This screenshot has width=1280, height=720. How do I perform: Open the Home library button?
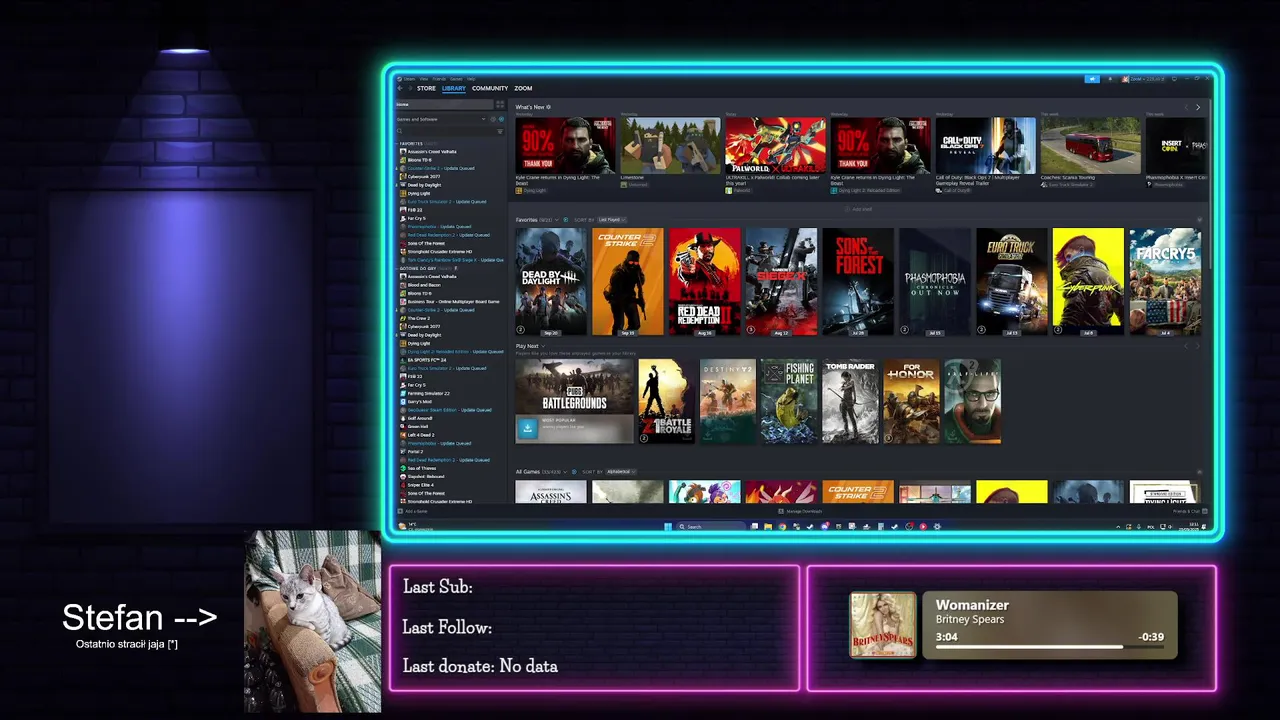(444, 104)
